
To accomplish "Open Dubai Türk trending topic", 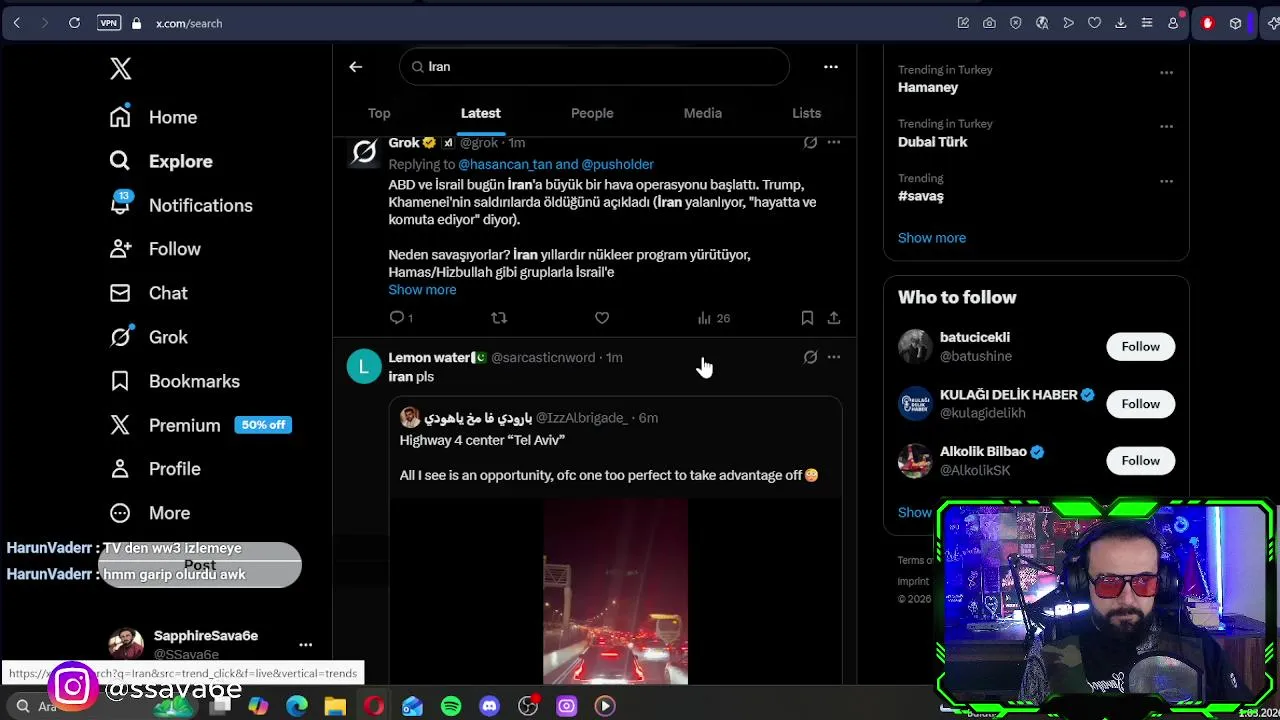I will [x=932, y=142].
